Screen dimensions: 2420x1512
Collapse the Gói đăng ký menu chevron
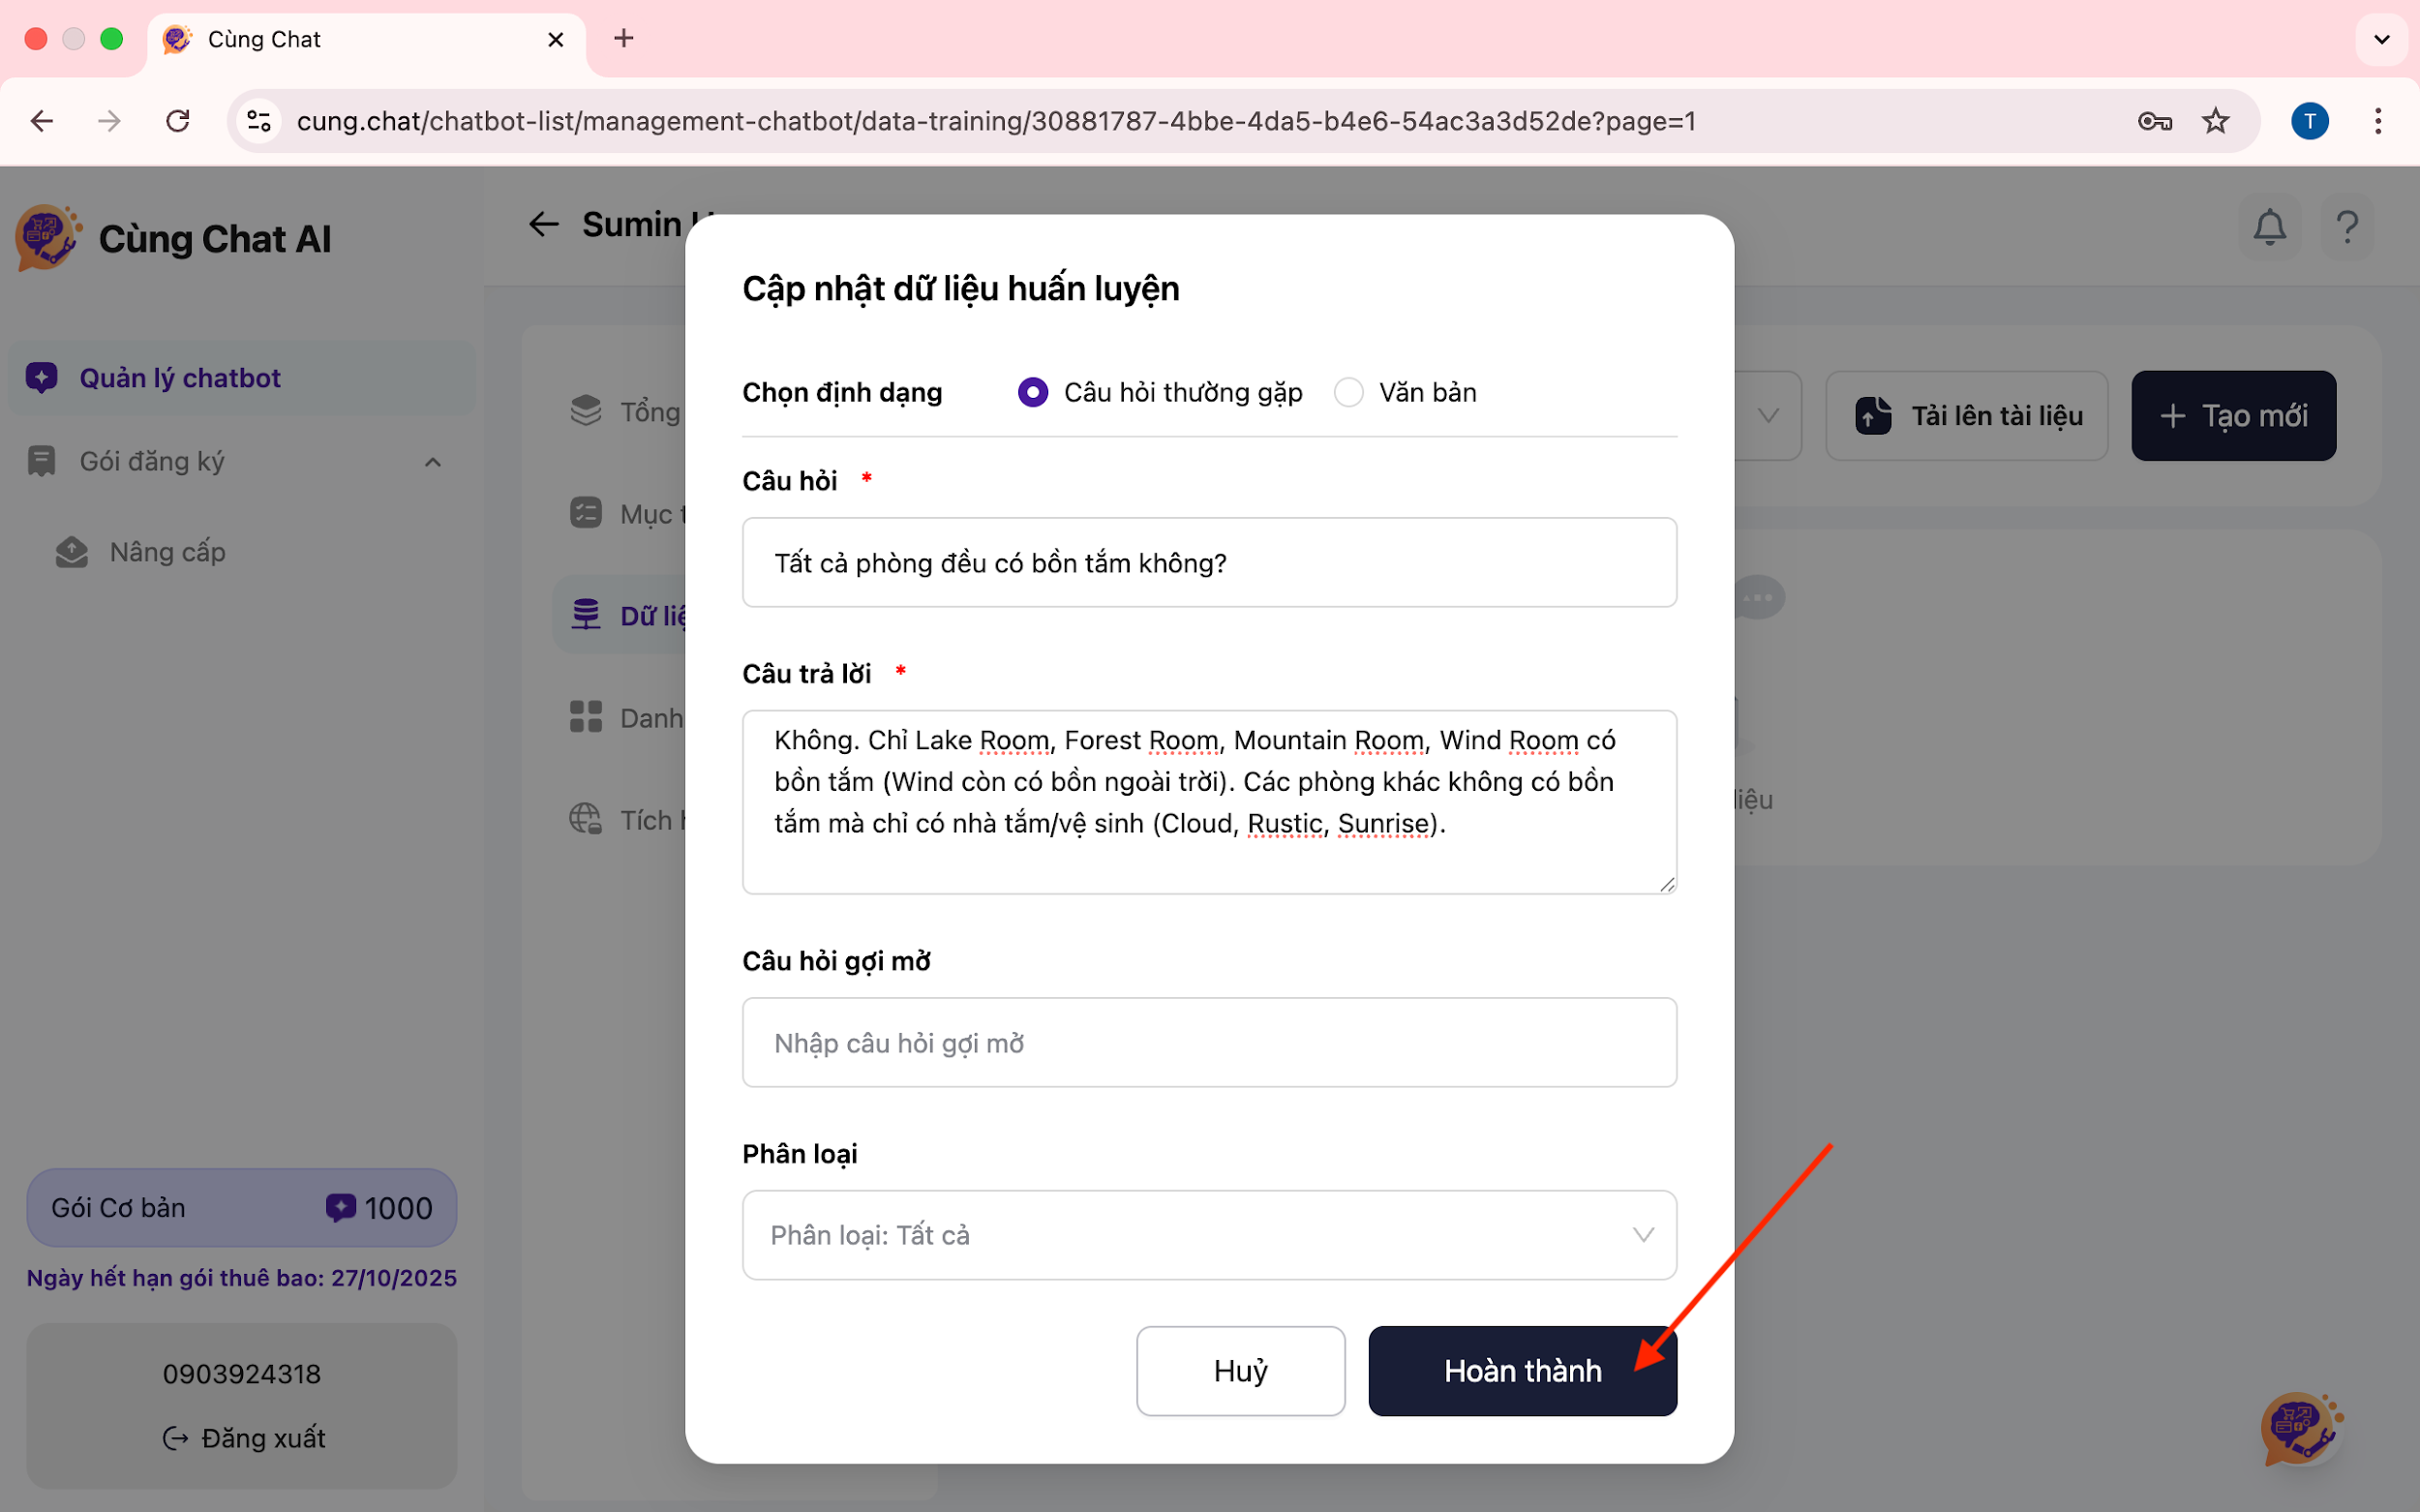click(433, 462)
